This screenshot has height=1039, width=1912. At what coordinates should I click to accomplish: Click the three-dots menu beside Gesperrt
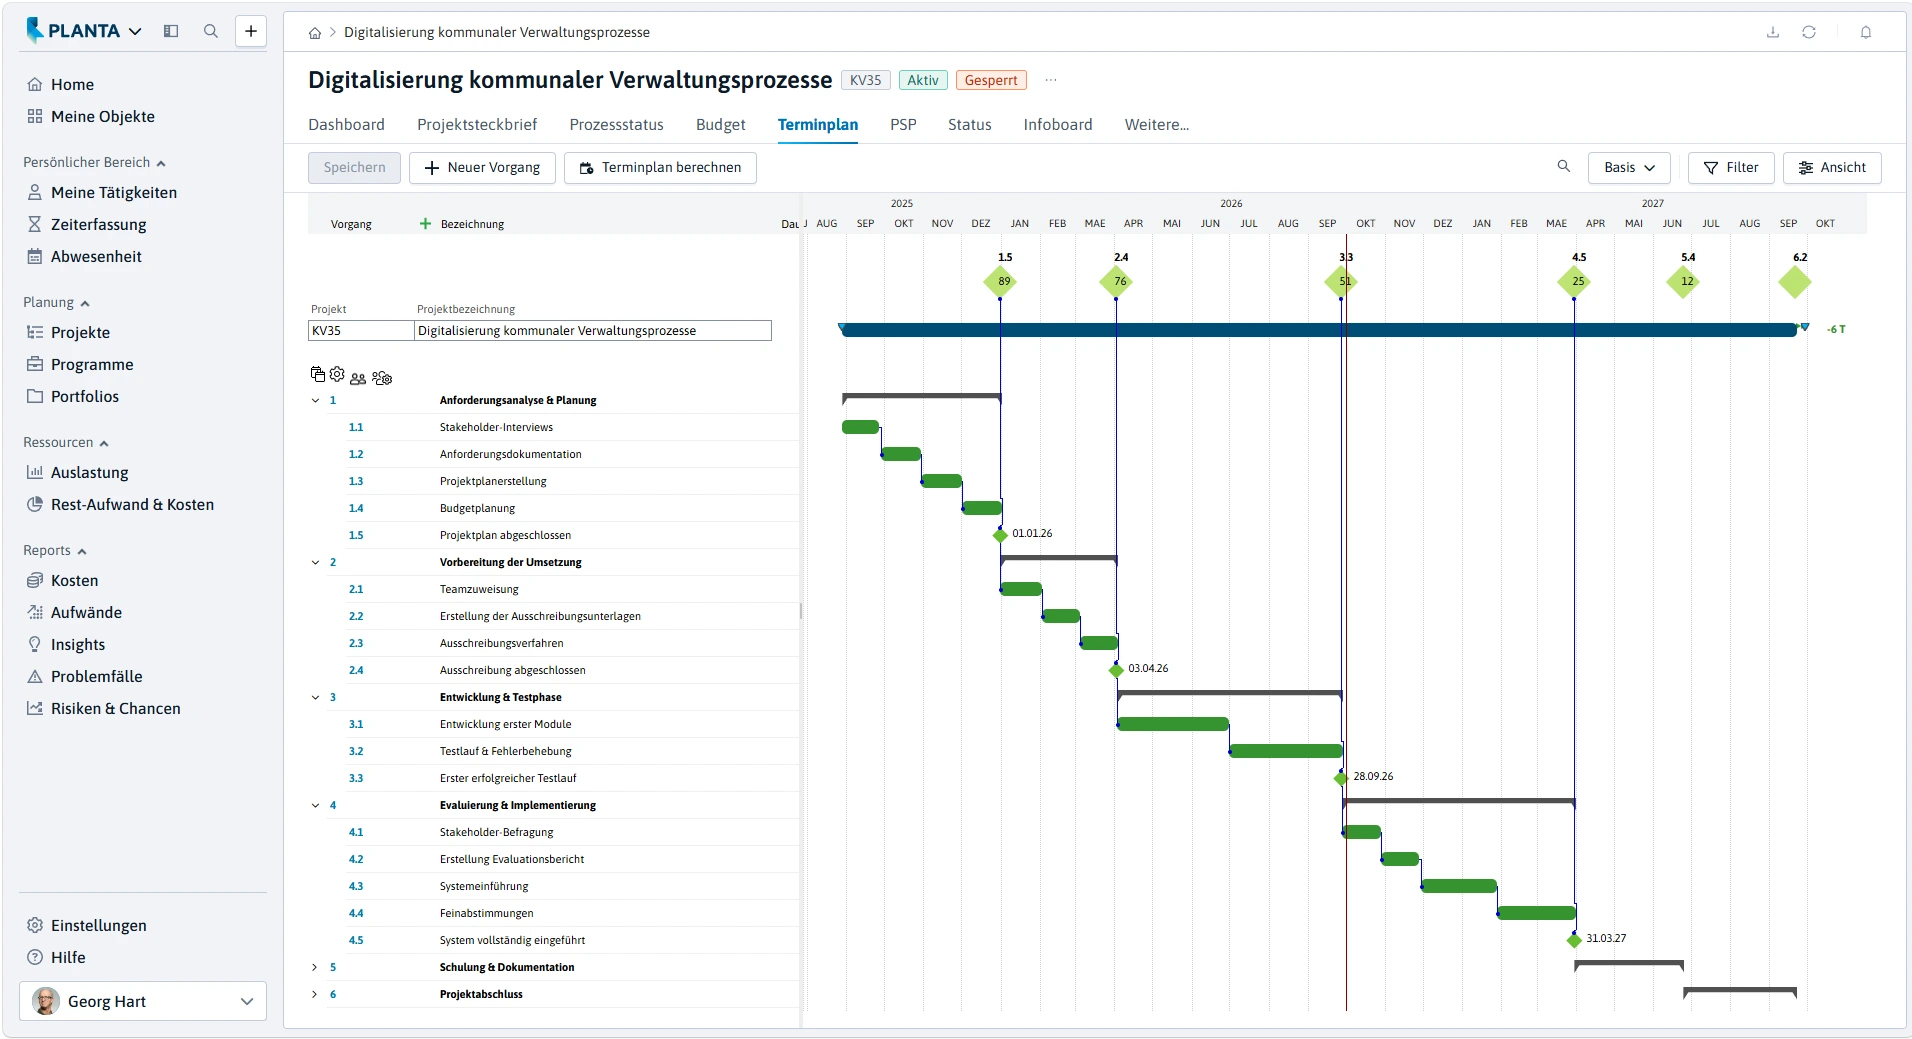(x=1051, y=80)
